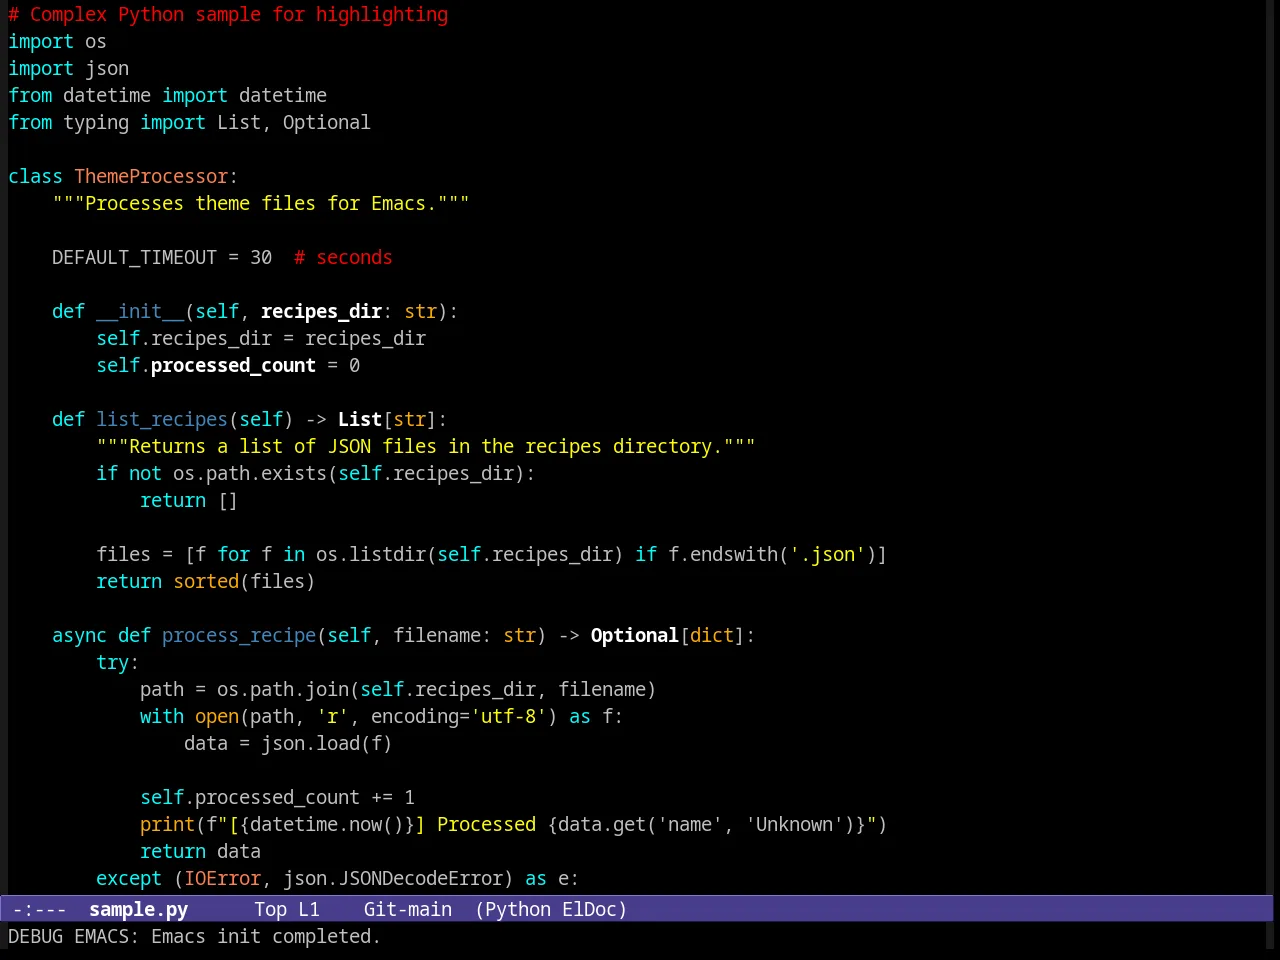Click the 'return data' statement
The height and width of the screenshot is (960, 1280).
click(x=200, y=851)
